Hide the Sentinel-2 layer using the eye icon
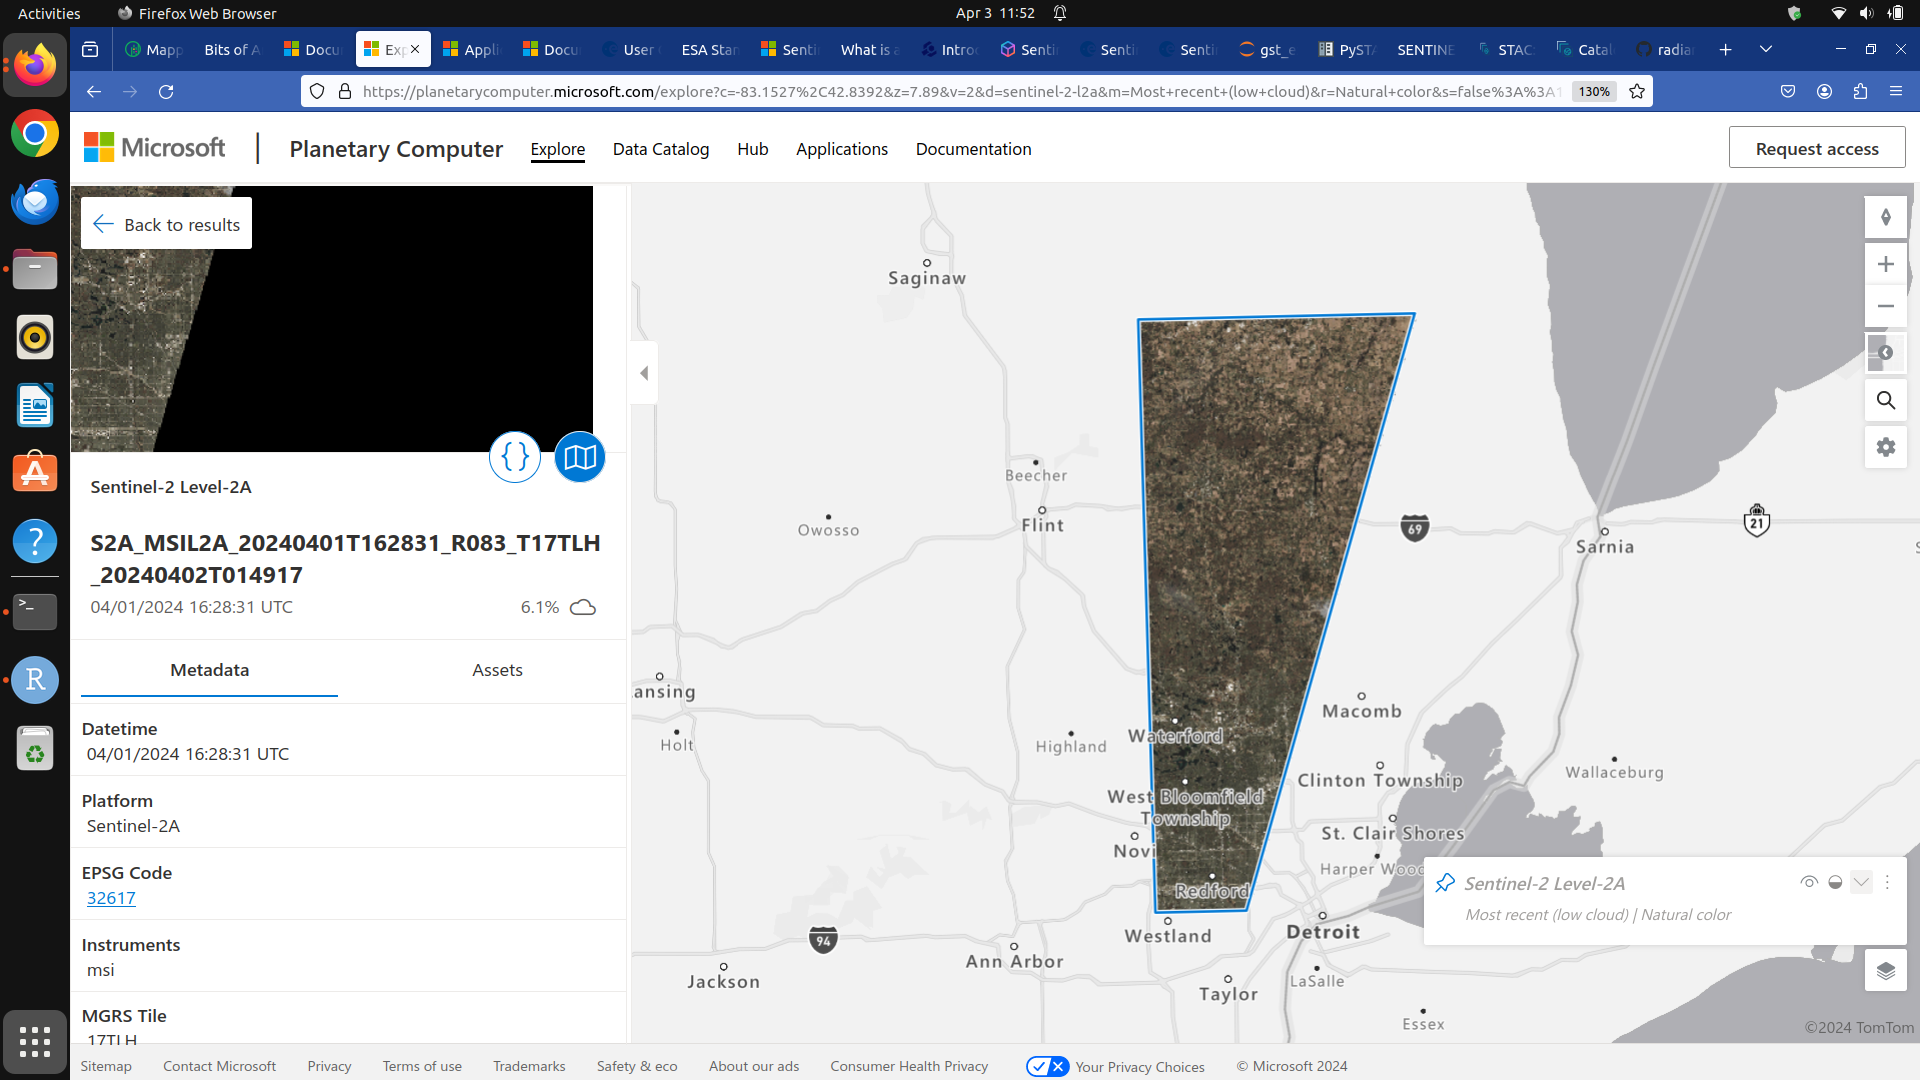Screen dimensions: 1920x1080 (1808, 882)
